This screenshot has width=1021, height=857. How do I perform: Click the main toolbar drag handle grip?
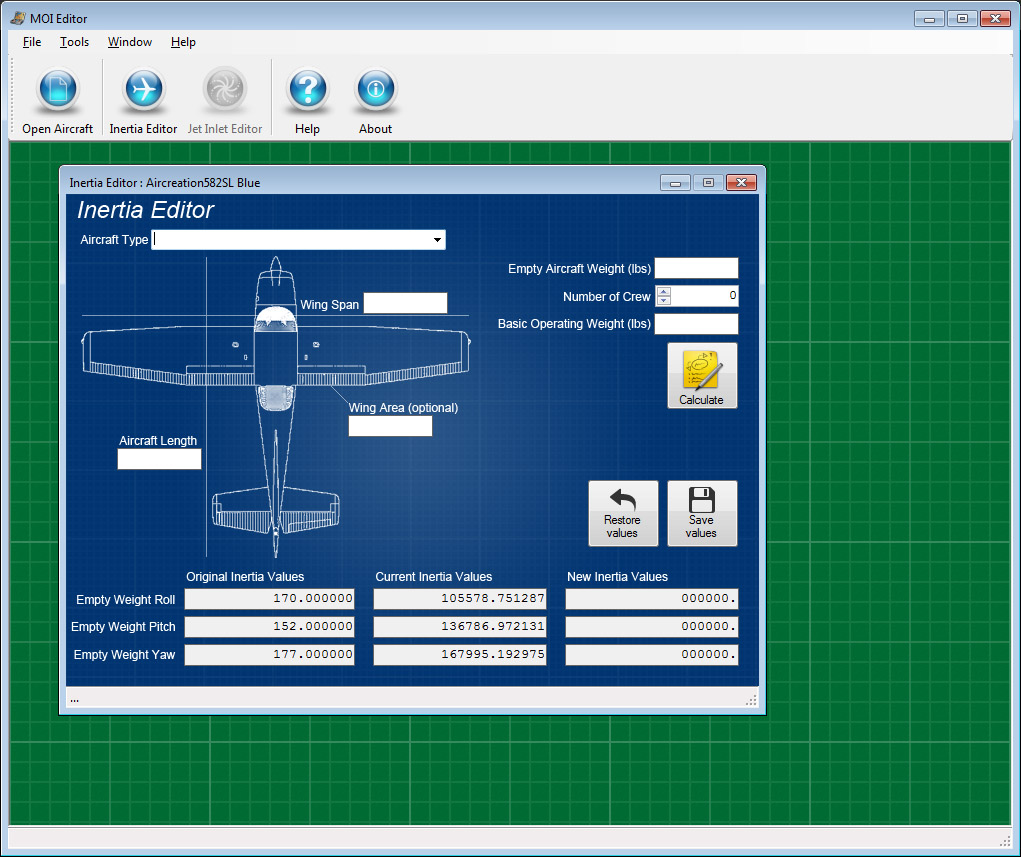[12, 97]
